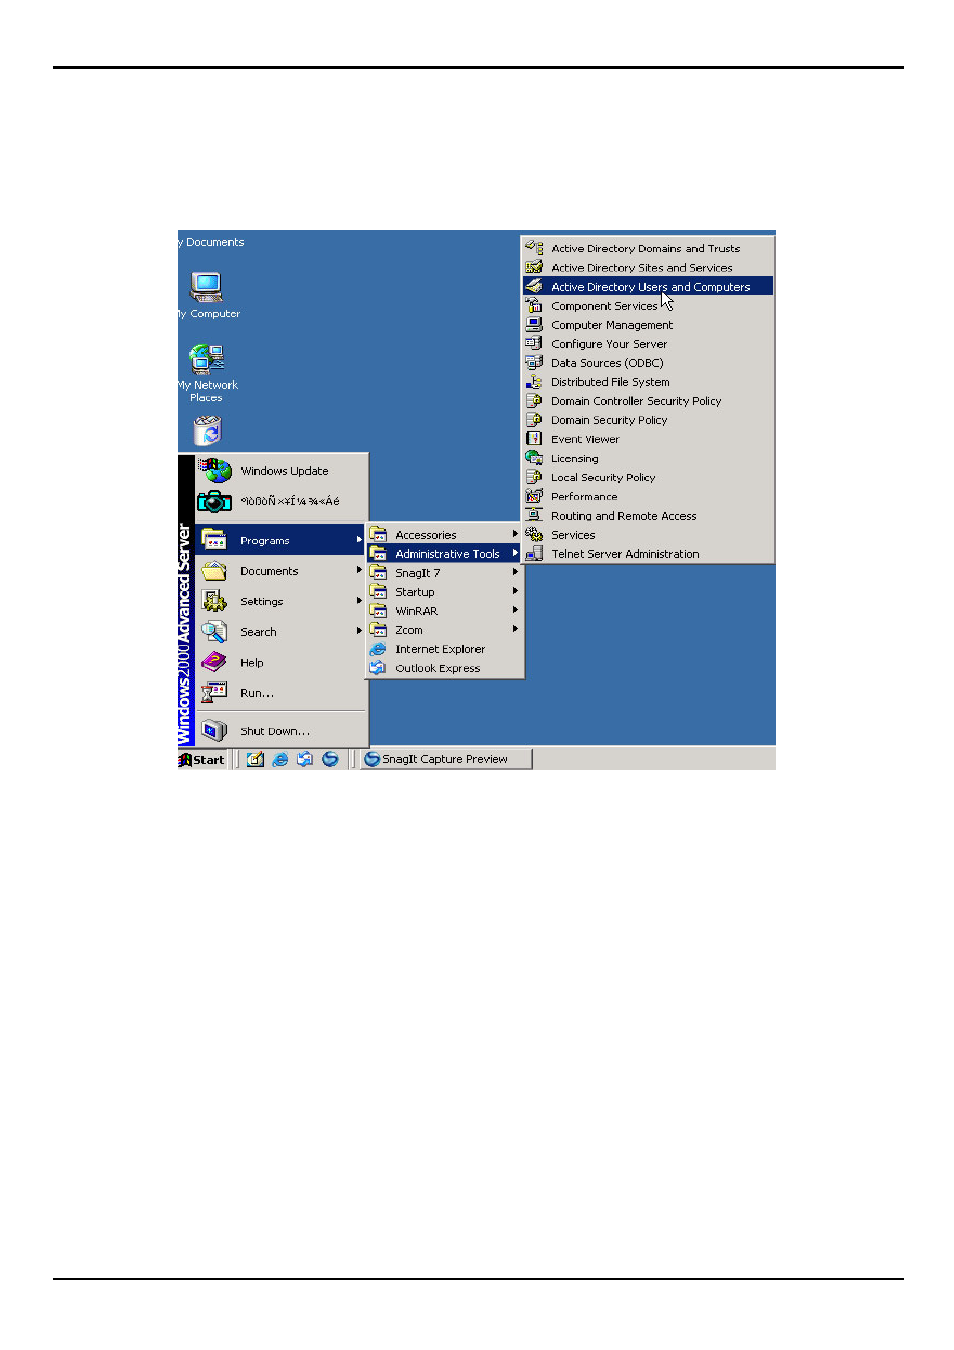The image size is (954, 1350).
Task: Click the Configure Your Server icon
Action: 534,343
